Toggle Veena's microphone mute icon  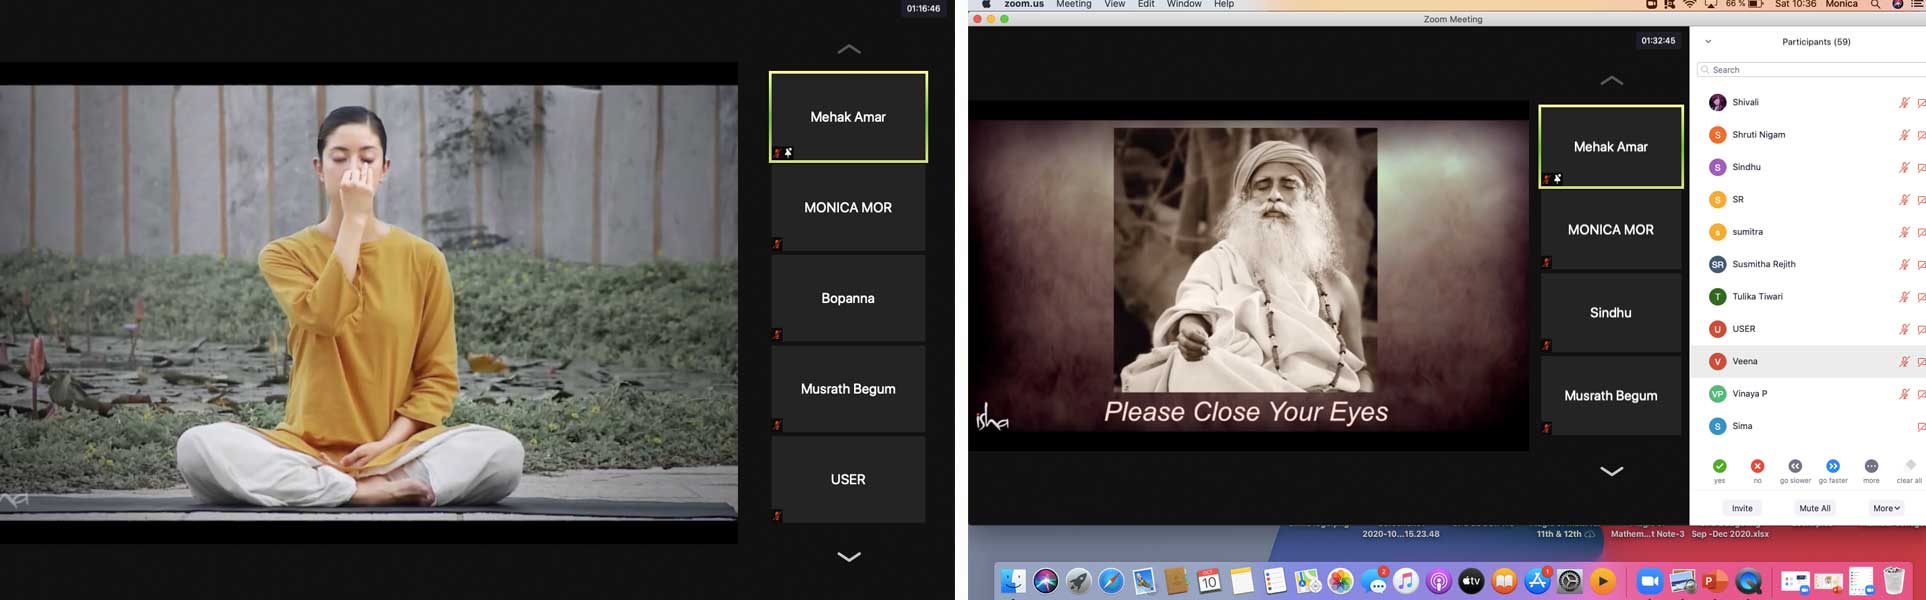coord(1904,361)
